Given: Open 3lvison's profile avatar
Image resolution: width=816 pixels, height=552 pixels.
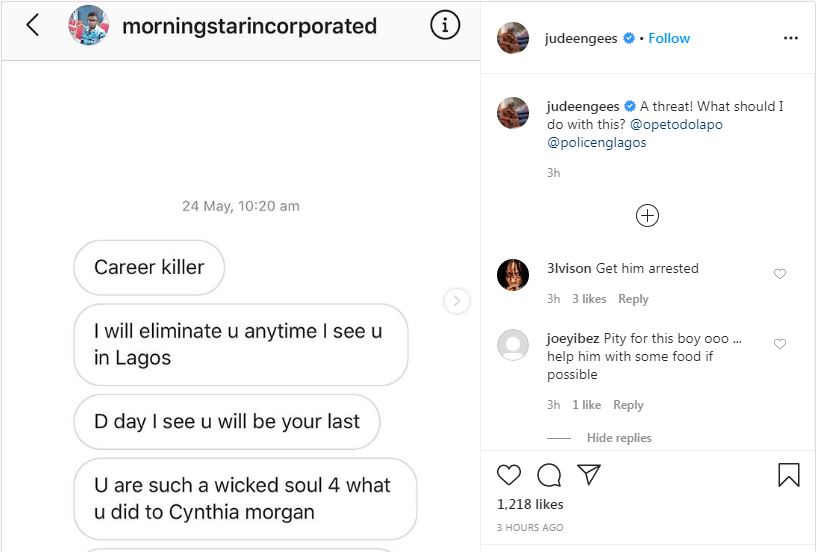Looking at the screenshot, I should (x=513, y=274).
